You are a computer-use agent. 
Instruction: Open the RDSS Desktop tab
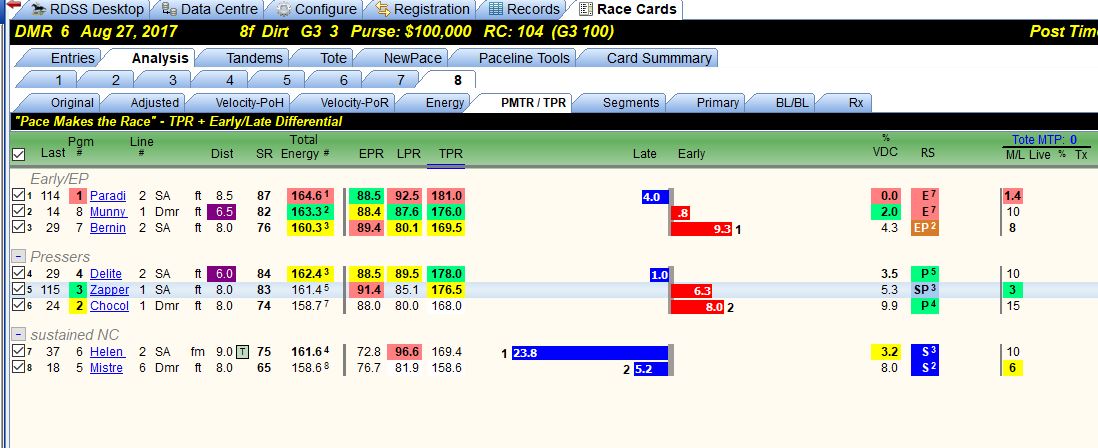[88, 9]
